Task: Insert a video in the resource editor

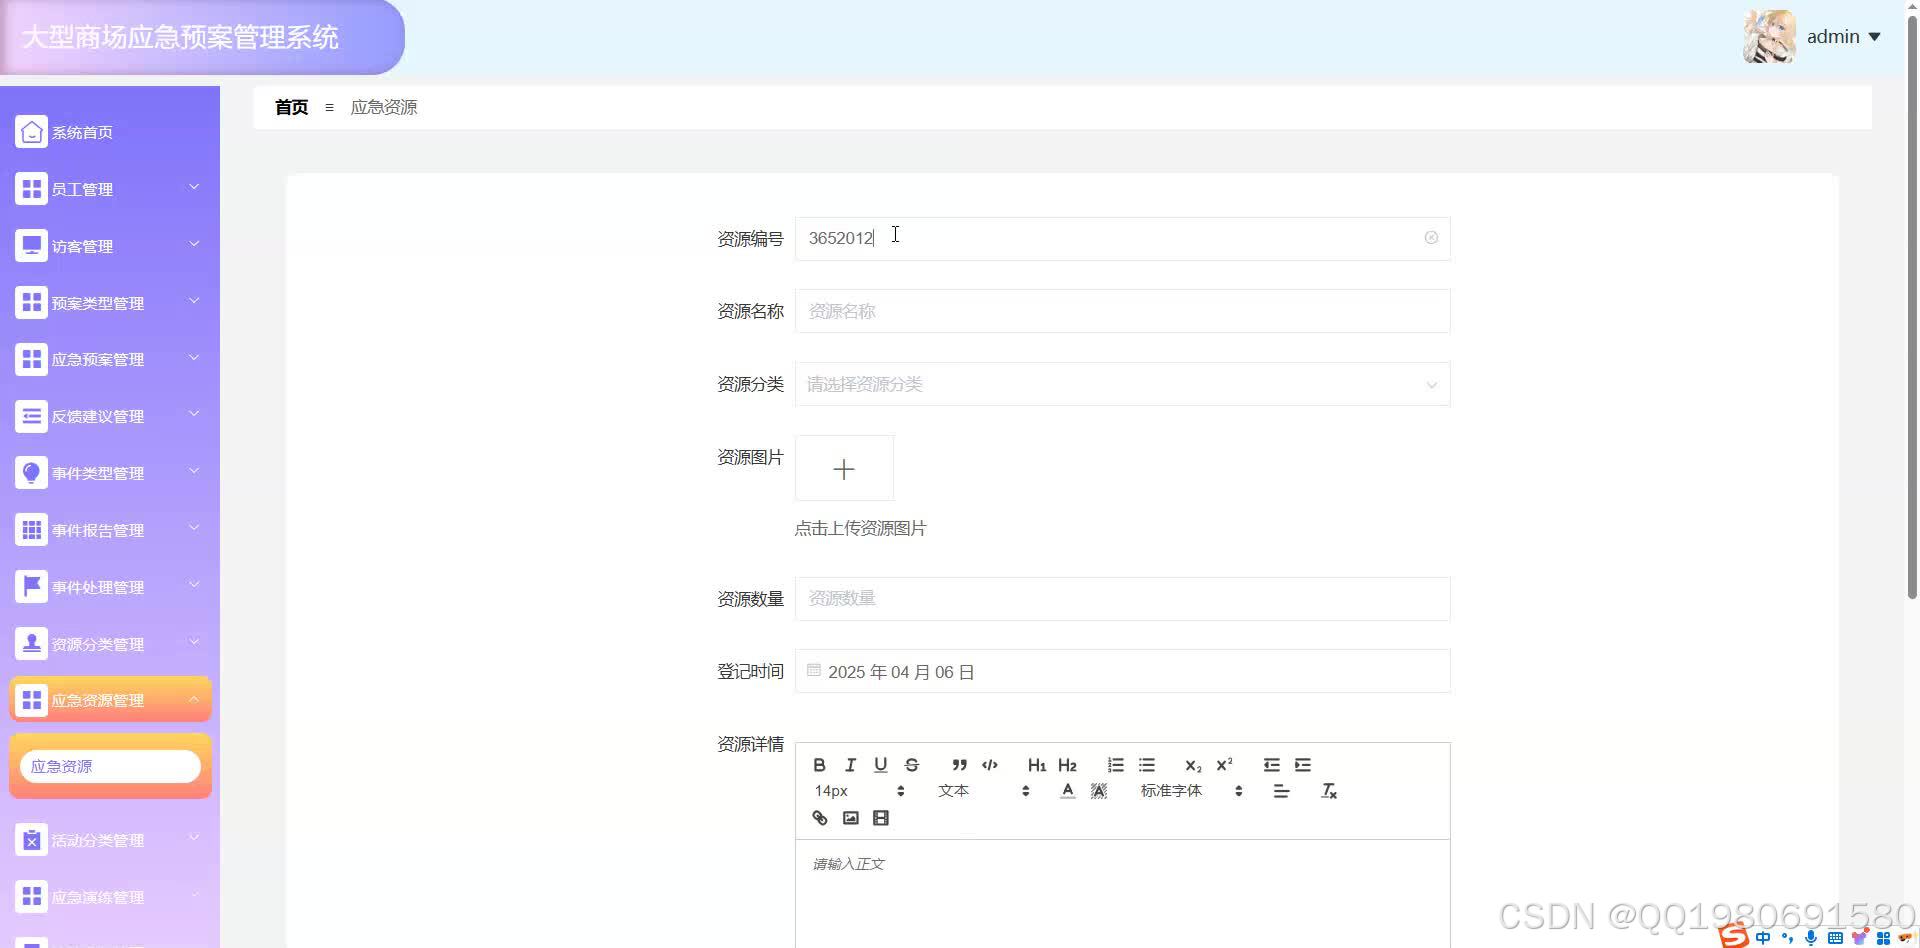Action: point(880,818)
